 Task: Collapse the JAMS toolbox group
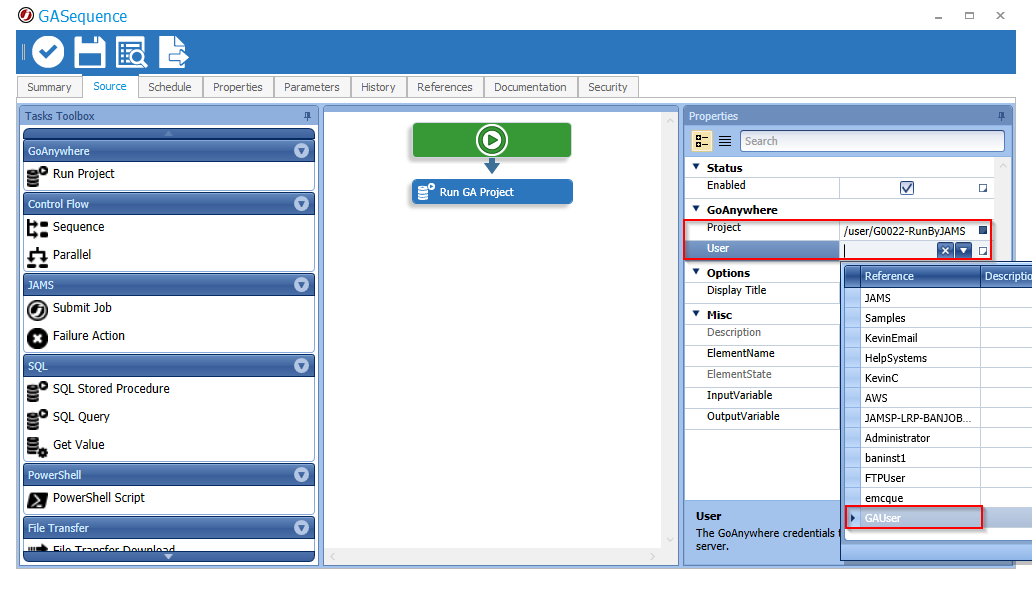(x=301, y=285)
